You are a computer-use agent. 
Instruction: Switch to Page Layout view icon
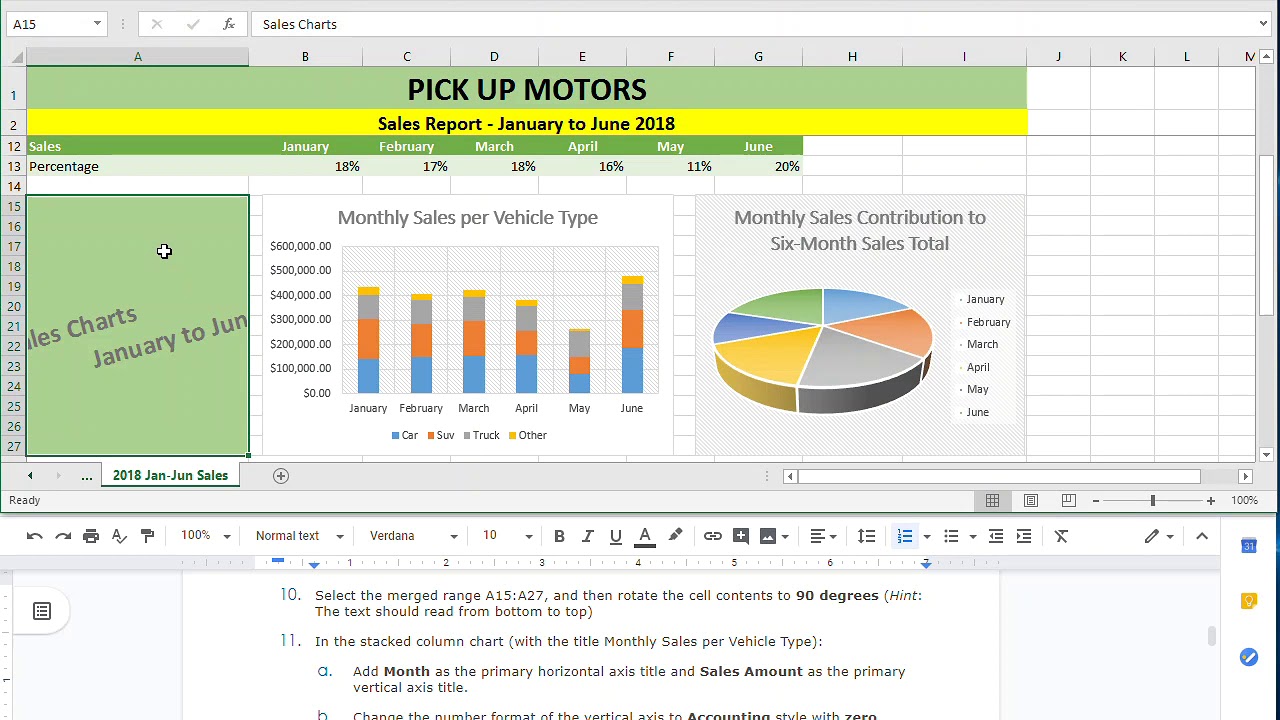(1031, 500)
